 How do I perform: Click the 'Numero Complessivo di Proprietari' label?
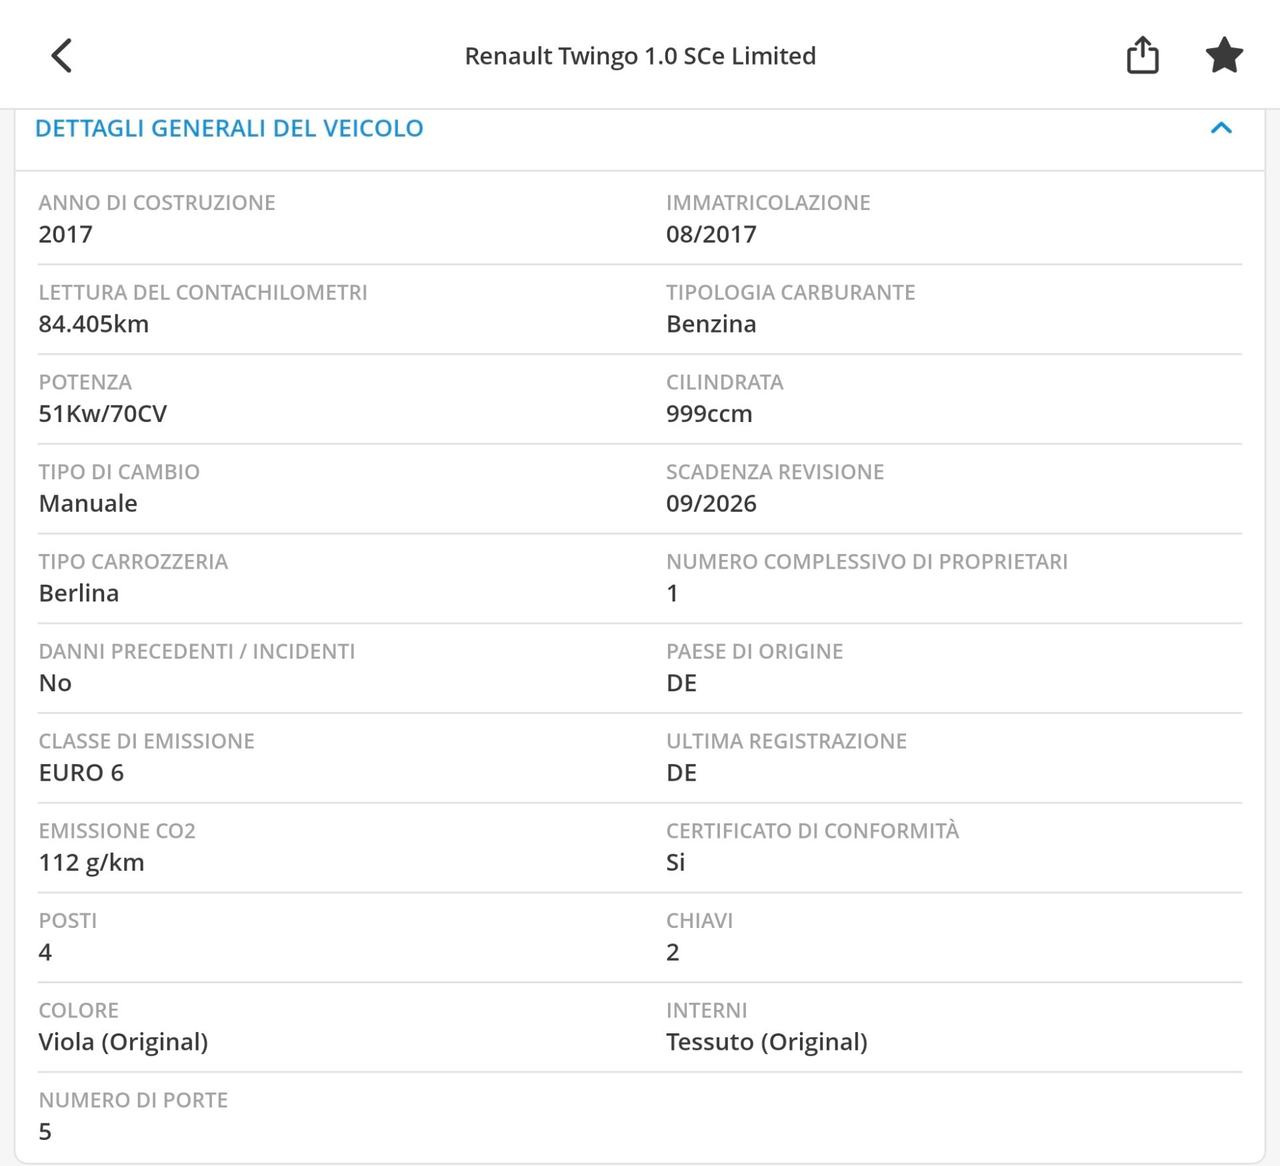click(867, 561)
